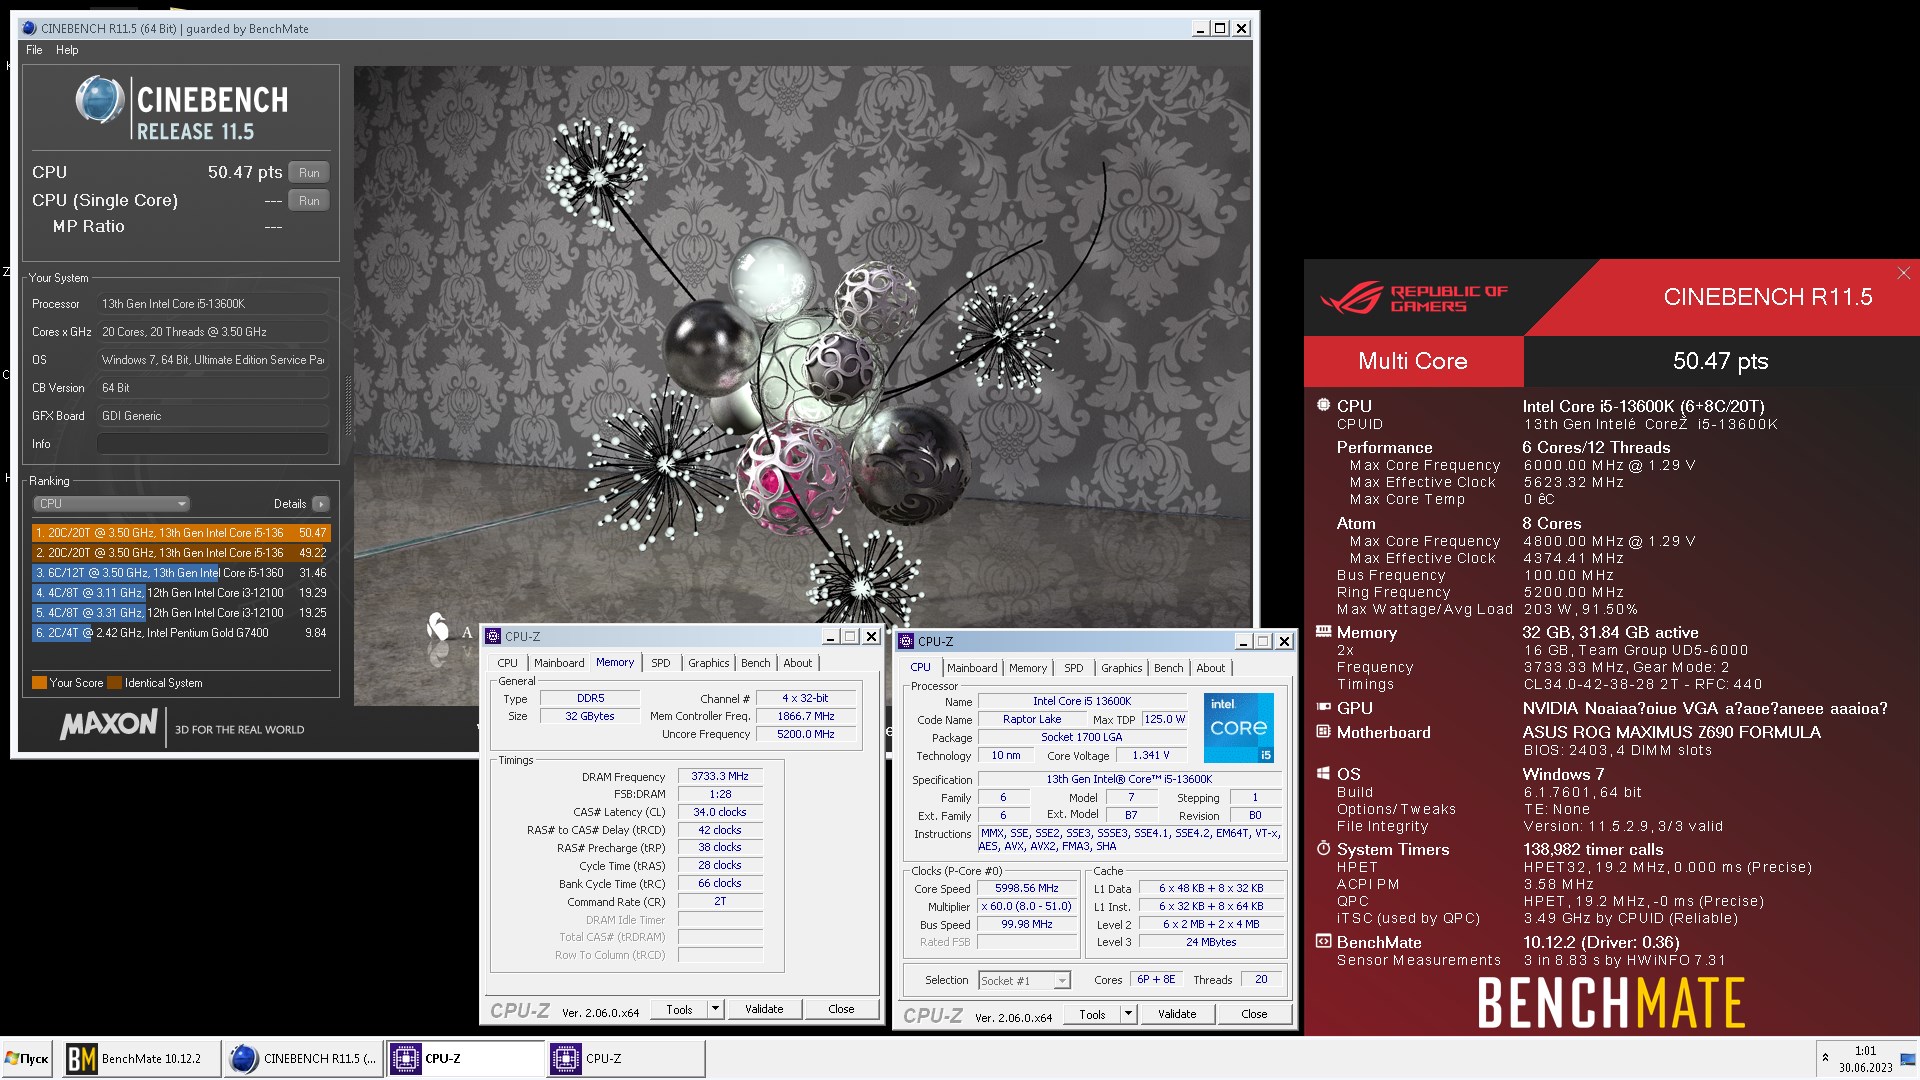The image size is (1920, 1080).
Task: Open the Help menu in Cinebench
Action: [x=67, y=50]
